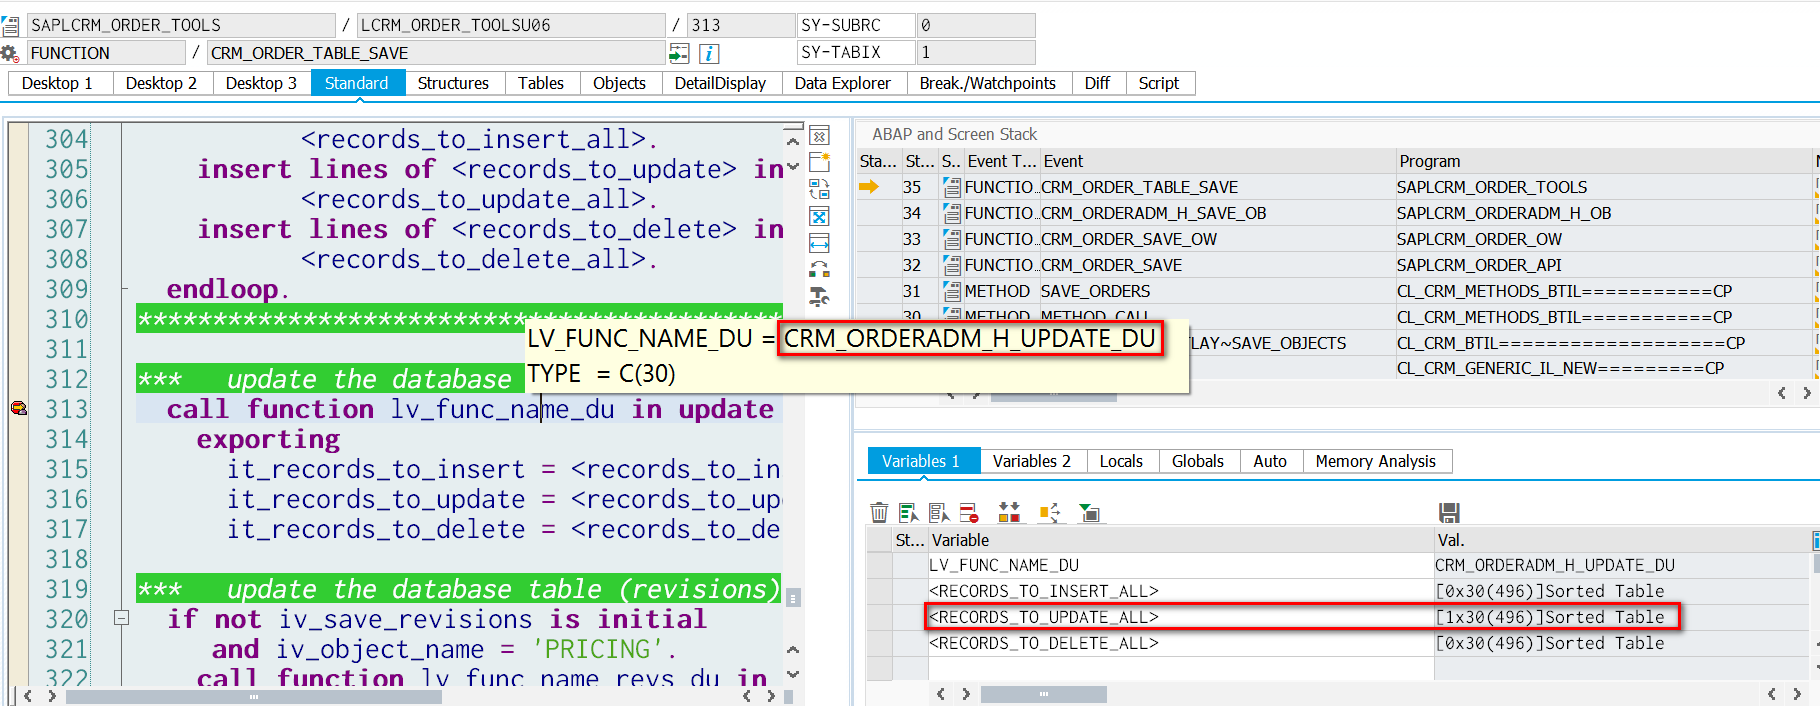Collapse the loop block marker at line 309
Viewport: 1820px width, 706px height.
pyautogui.click(x=124, y=288)
